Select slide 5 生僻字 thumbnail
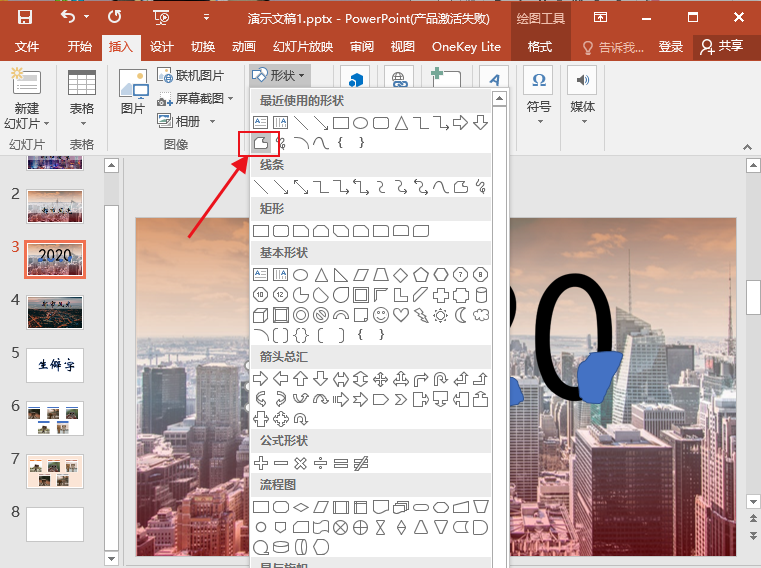The height and width of the screenshot is (568, 761). 55,365
